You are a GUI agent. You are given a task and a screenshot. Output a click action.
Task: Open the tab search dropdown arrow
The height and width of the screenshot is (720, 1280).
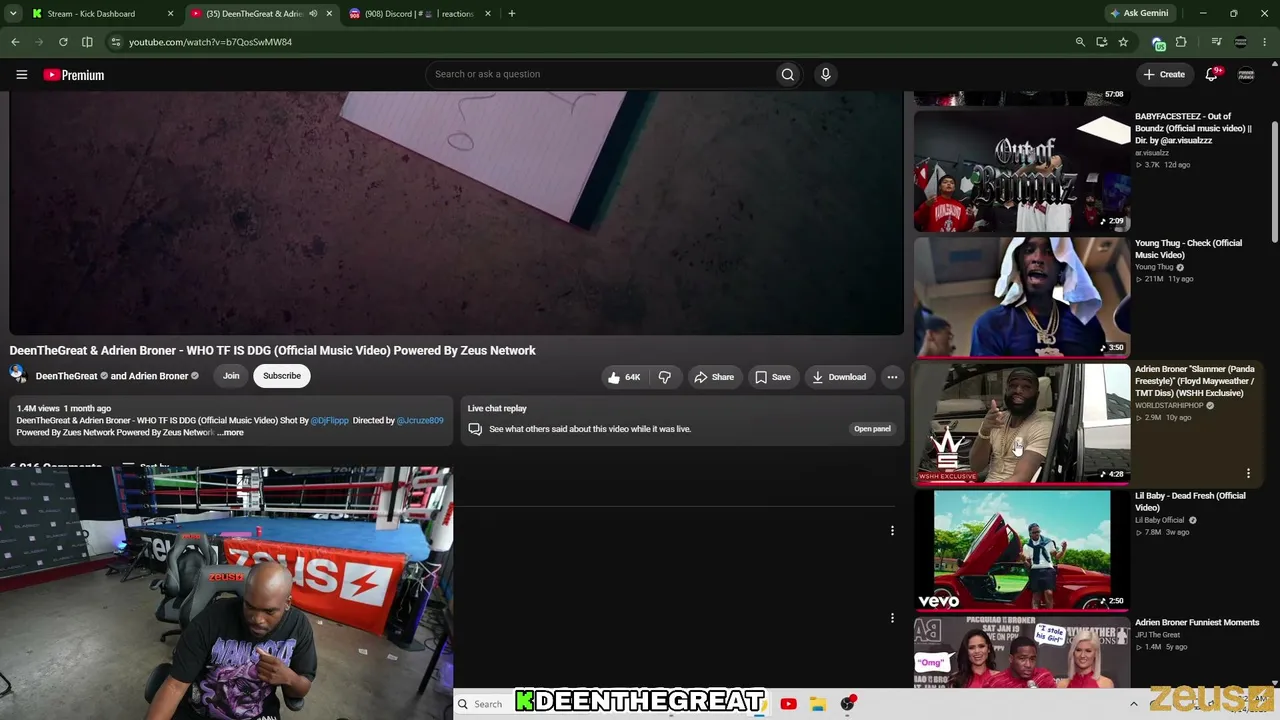click(x=12, y=14)
